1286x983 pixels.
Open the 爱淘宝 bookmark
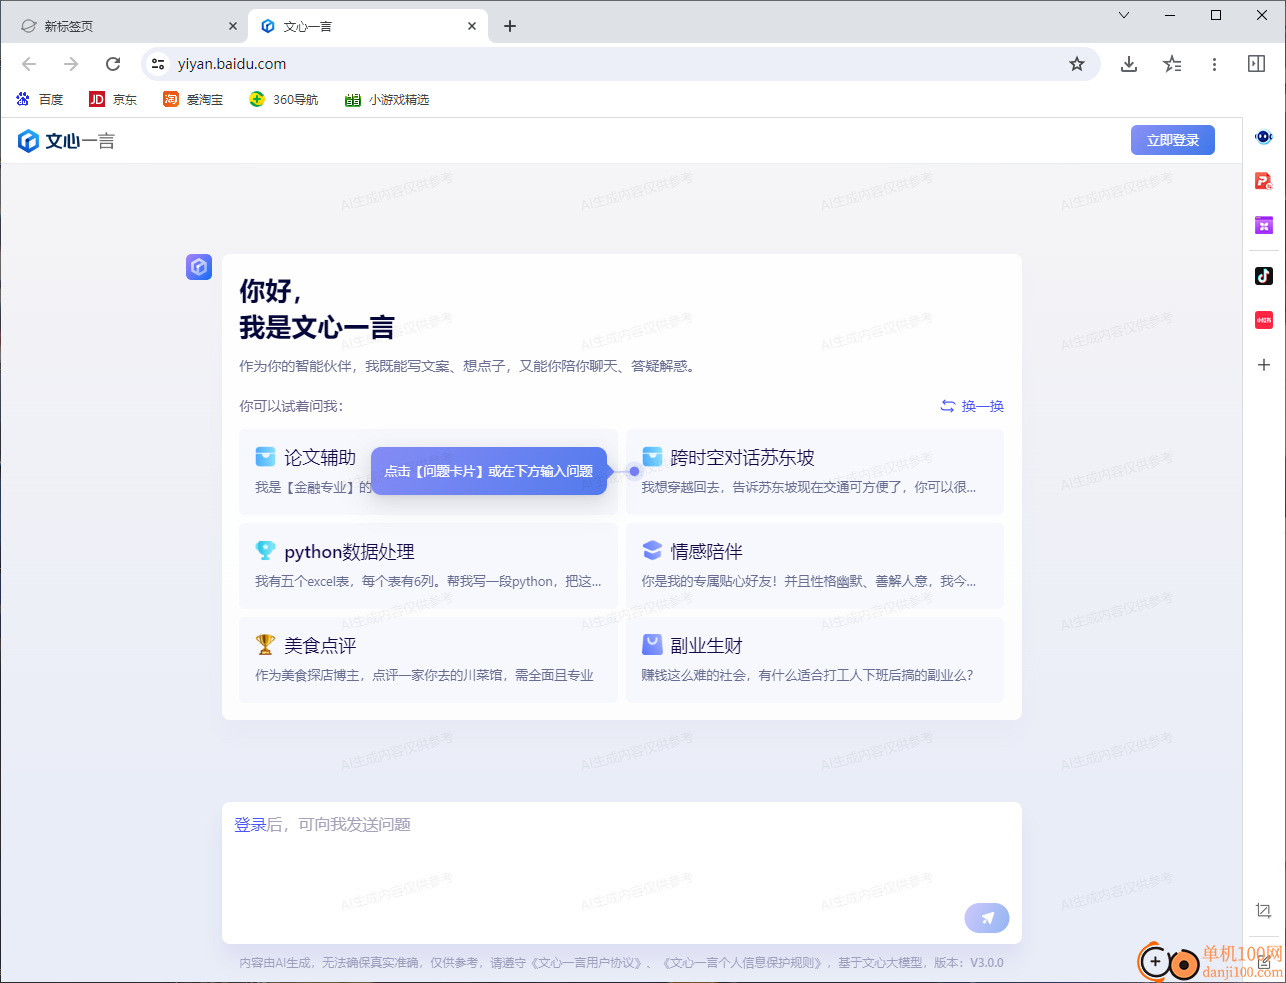[193, 99]
